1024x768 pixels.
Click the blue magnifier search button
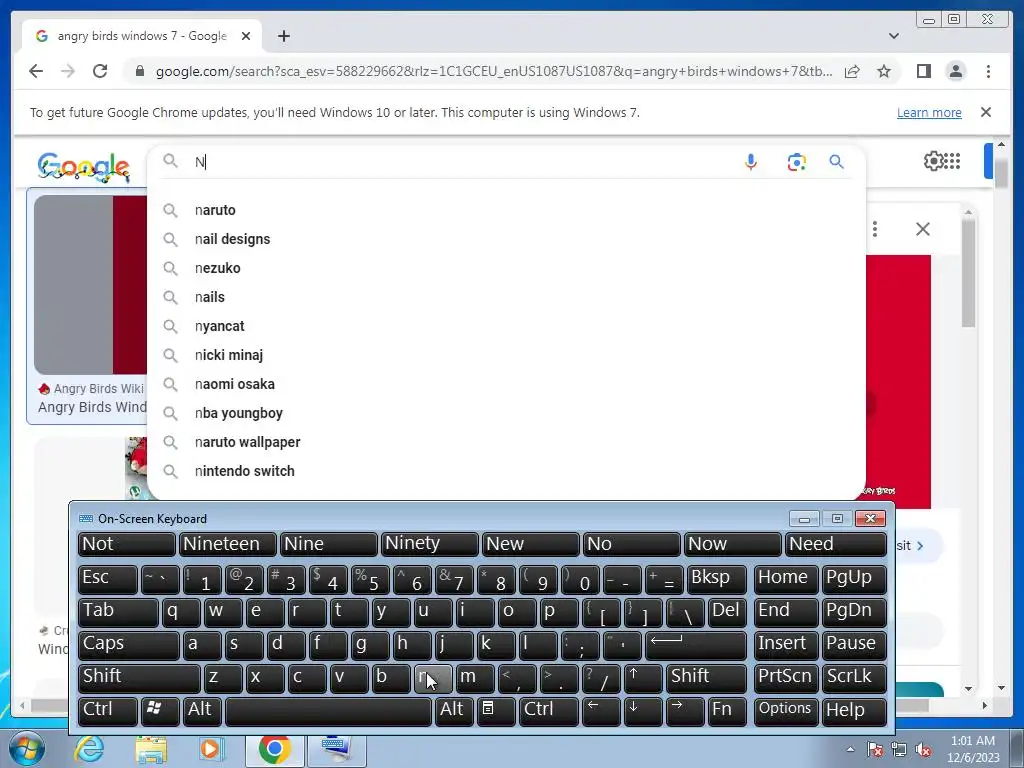click(837, 161)
